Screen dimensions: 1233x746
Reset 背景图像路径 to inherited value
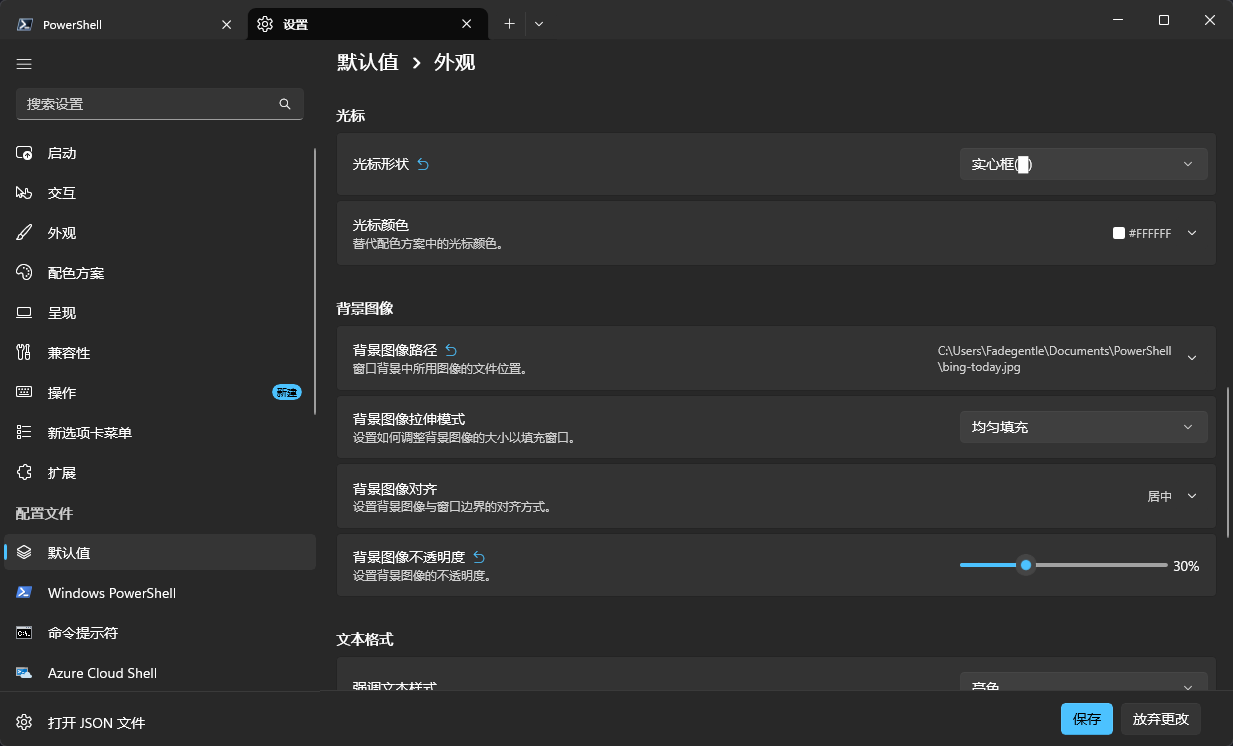tap(451, 350)
